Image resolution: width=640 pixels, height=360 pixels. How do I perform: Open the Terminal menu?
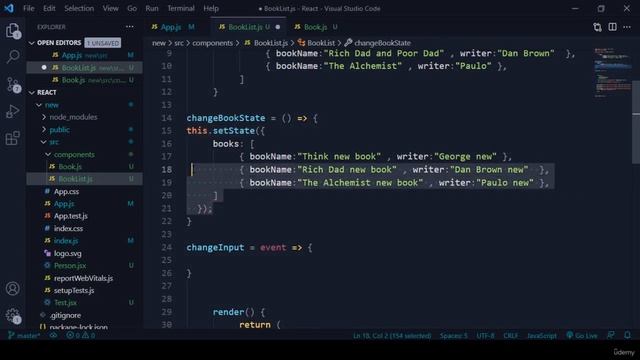(181, 8)
